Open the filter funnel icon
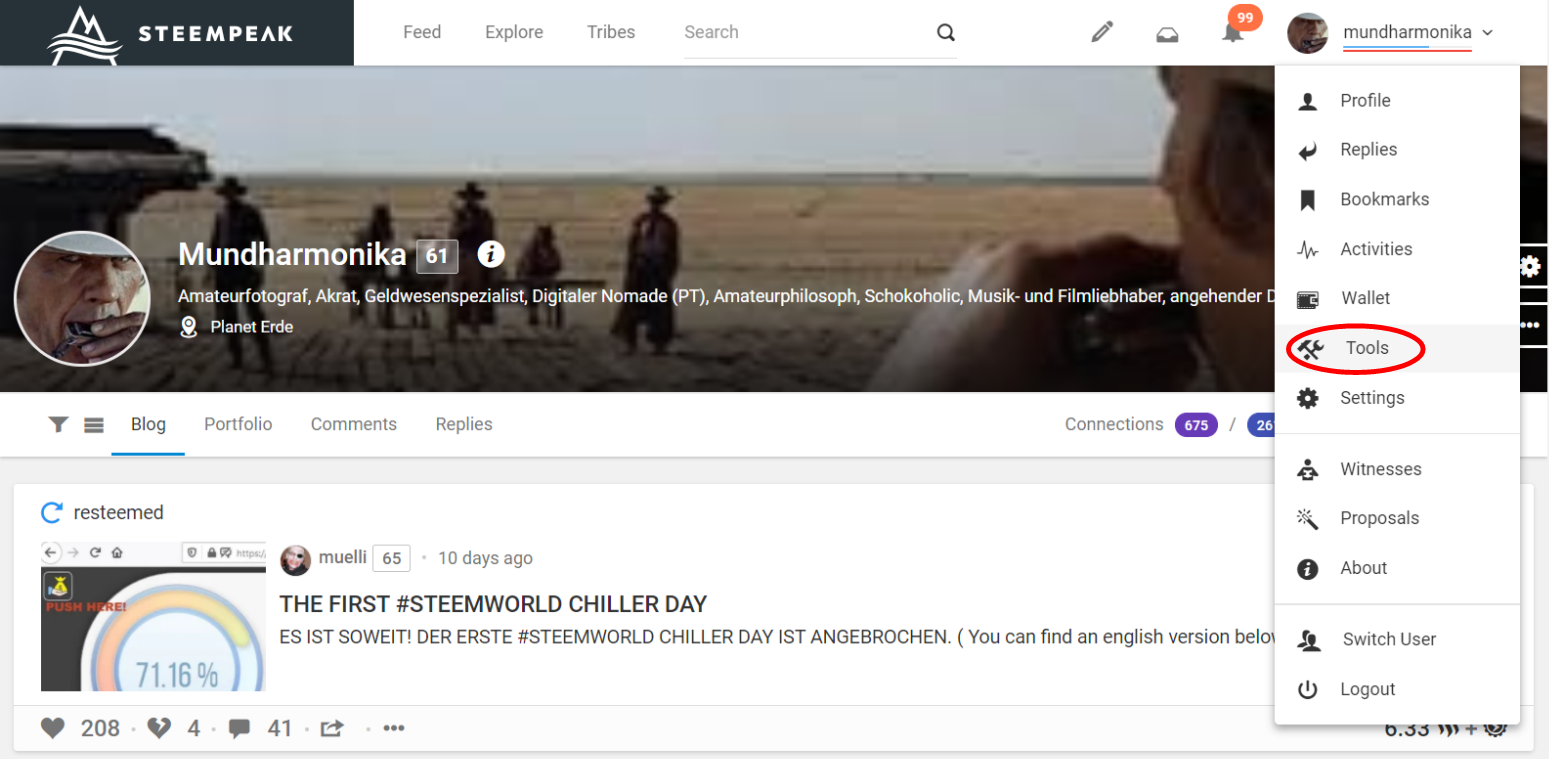The height and width of the screenshot is (759, 1549). point(58,425)
